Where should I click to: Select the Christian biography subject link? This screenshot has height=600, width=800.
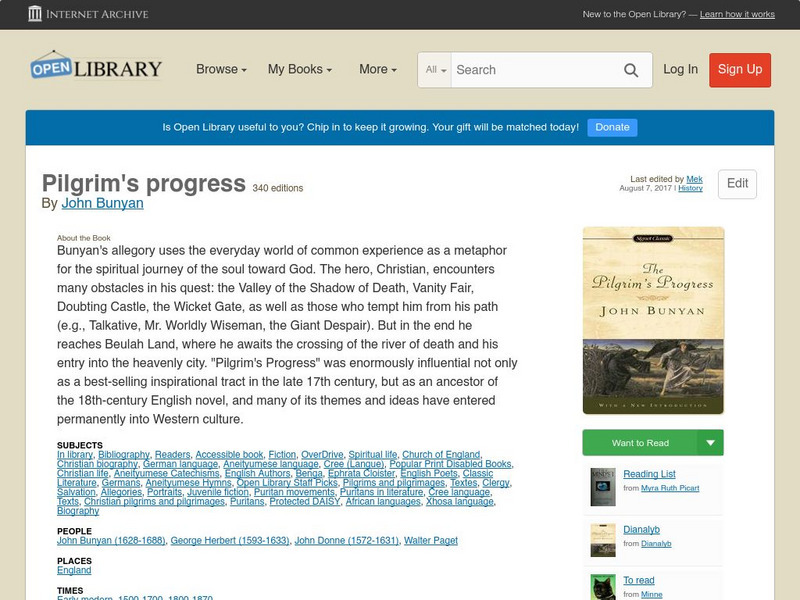coord(97,464)
